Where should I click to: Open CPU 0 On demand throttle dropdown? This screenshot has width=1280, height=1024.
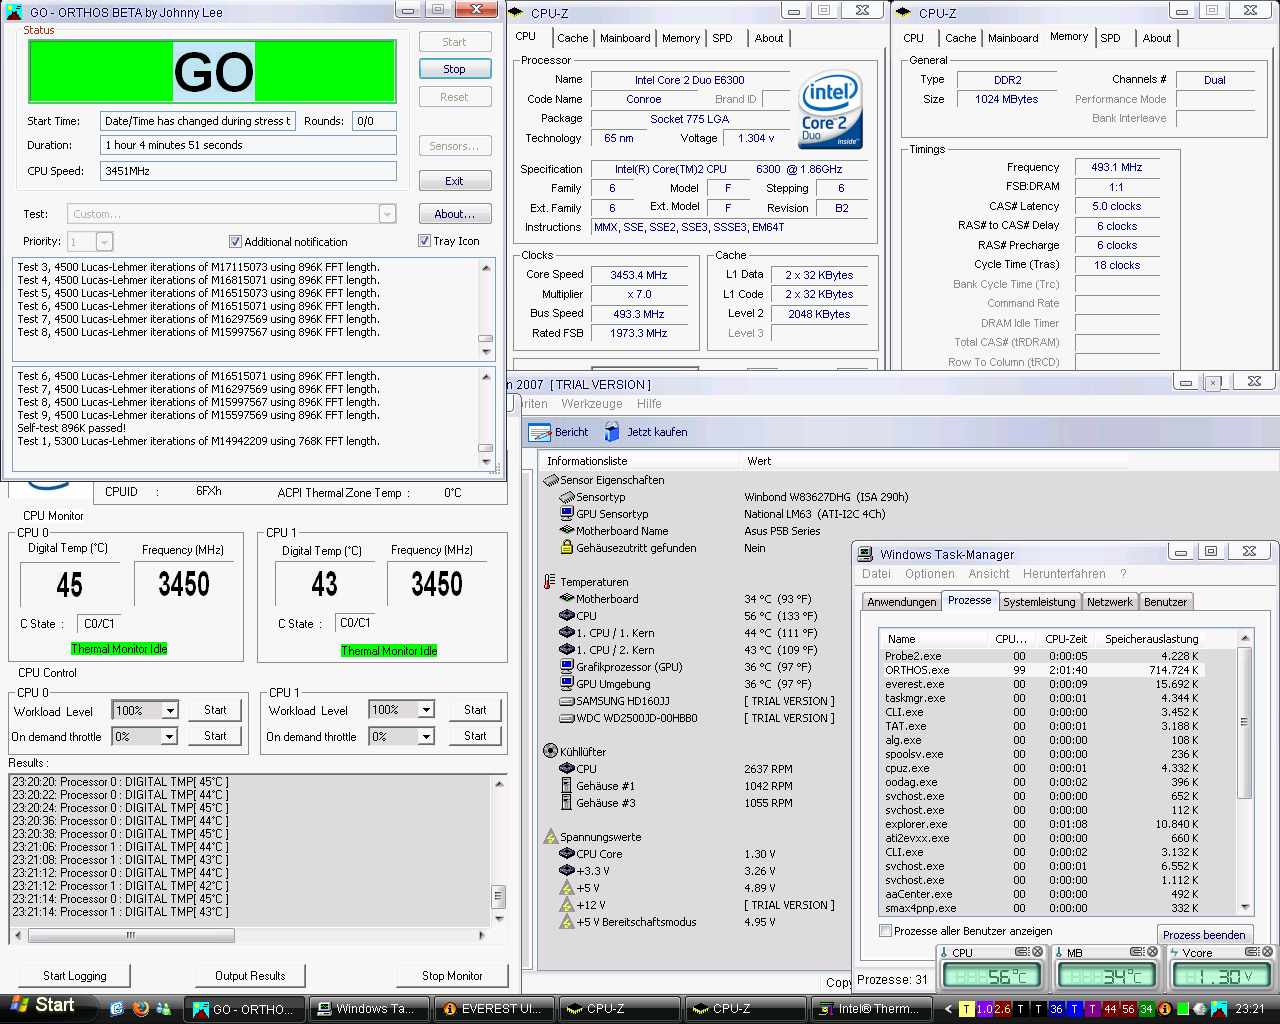(x=170, y=737)
